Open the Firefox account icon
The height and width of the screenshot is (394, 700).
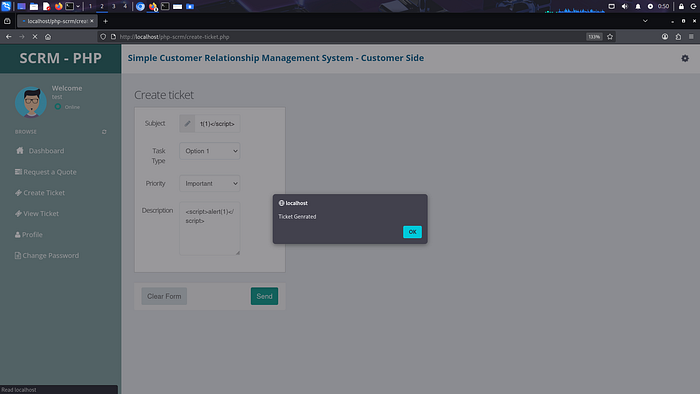[x=665, y=37]
